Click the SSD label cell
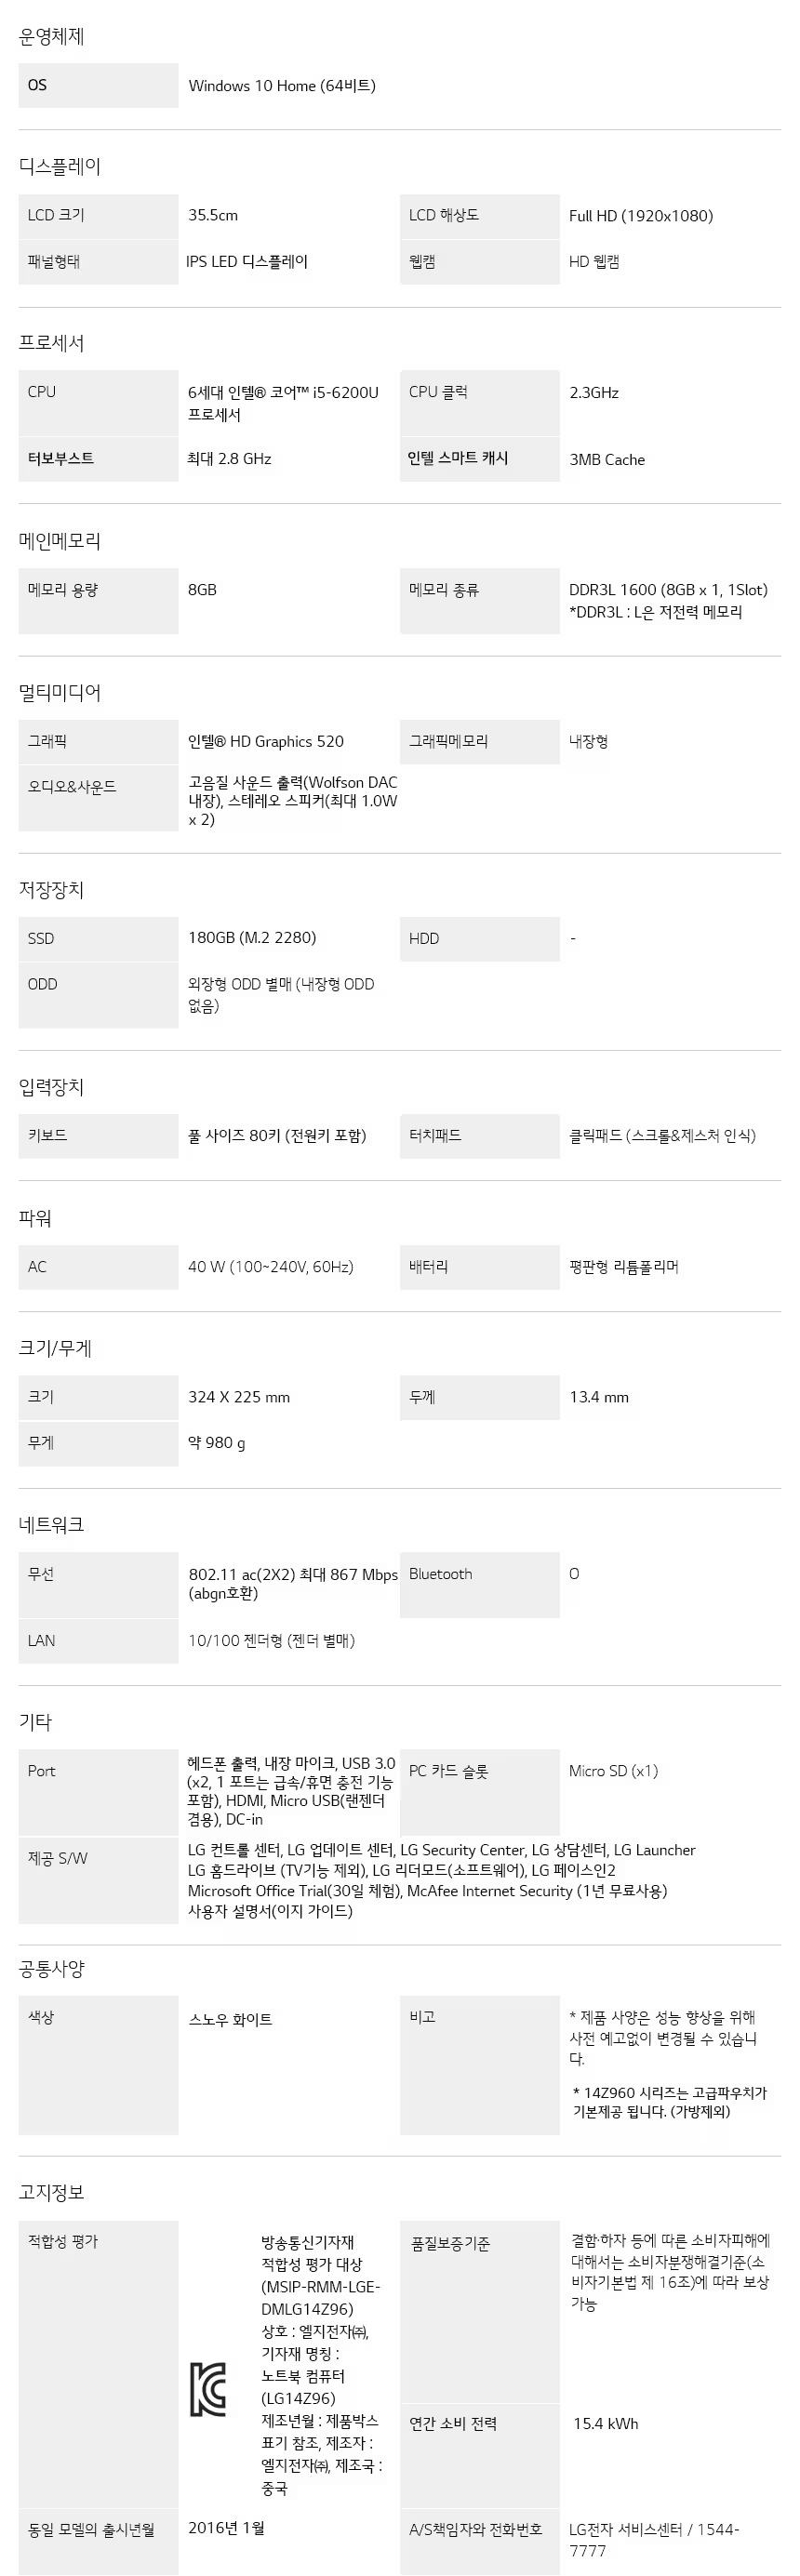 (x=98, y=939)
